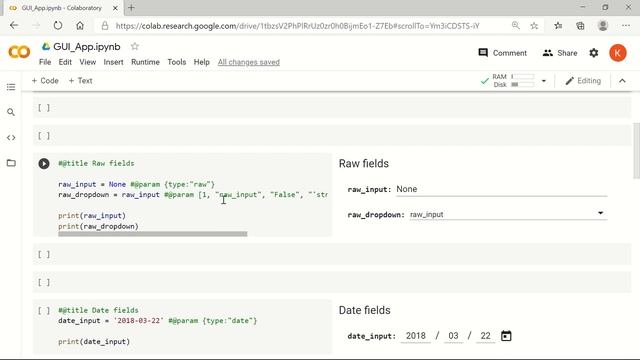Image resolution: width=640 pixels, height=360 pixels.
Task: Add a new Text cell
Action: pyautogui.click(x=80, y=81)
